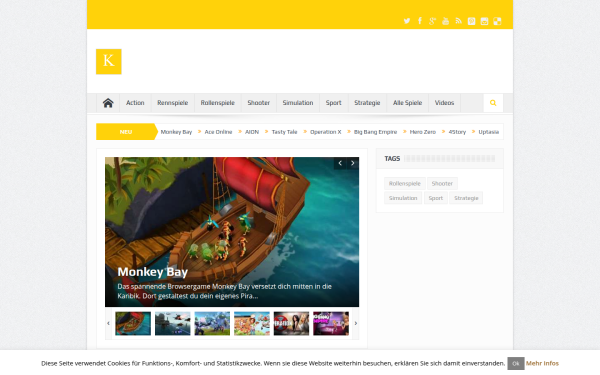
Task: Select the food game thumbnail
Action: (252, 323)
